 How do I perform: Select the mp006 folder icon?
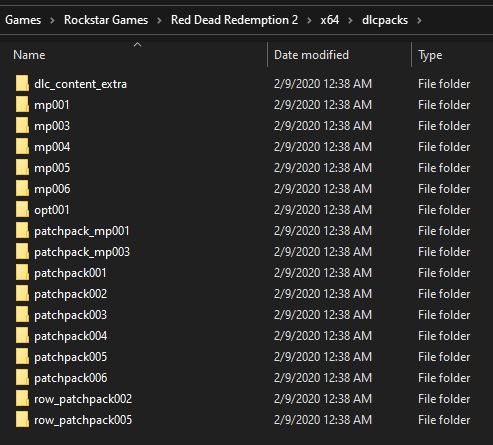tap(22, 188)
